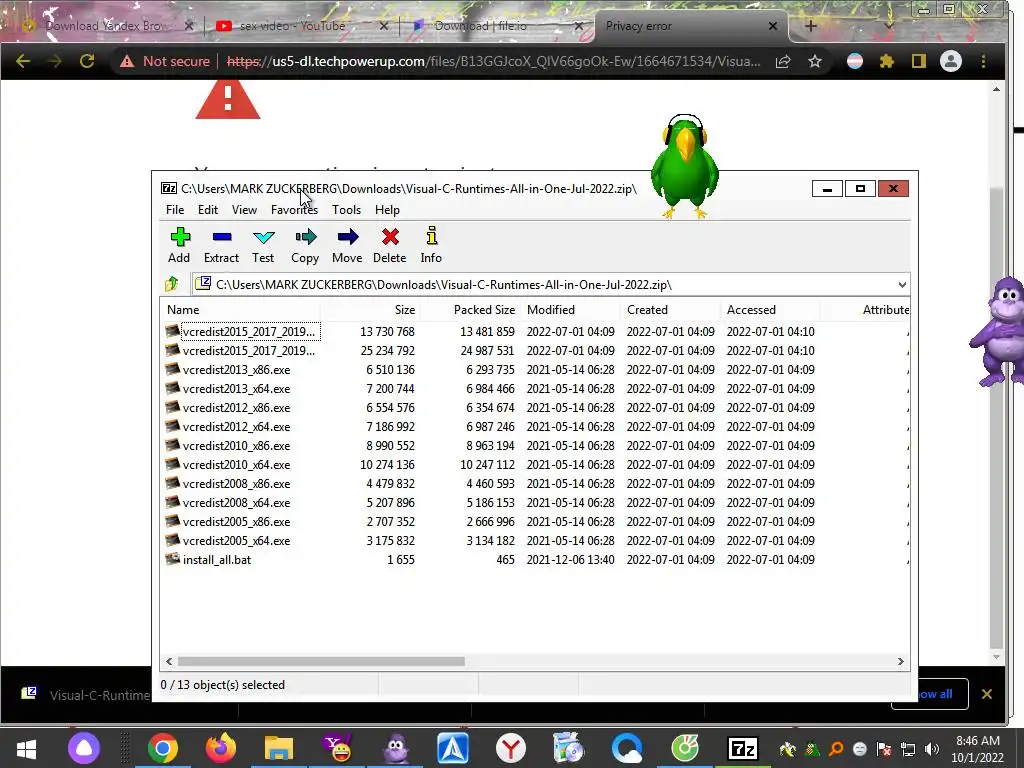Select vcredist2008_x64.exe file

(236, 503)
